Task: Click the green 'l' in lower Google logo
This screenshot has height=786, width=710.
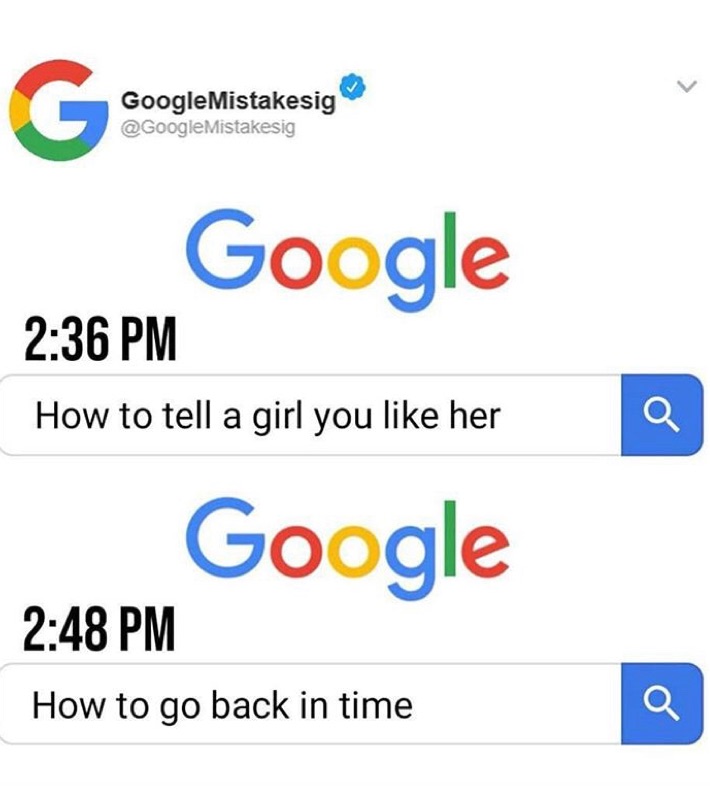Action: [x=449, y=538]
